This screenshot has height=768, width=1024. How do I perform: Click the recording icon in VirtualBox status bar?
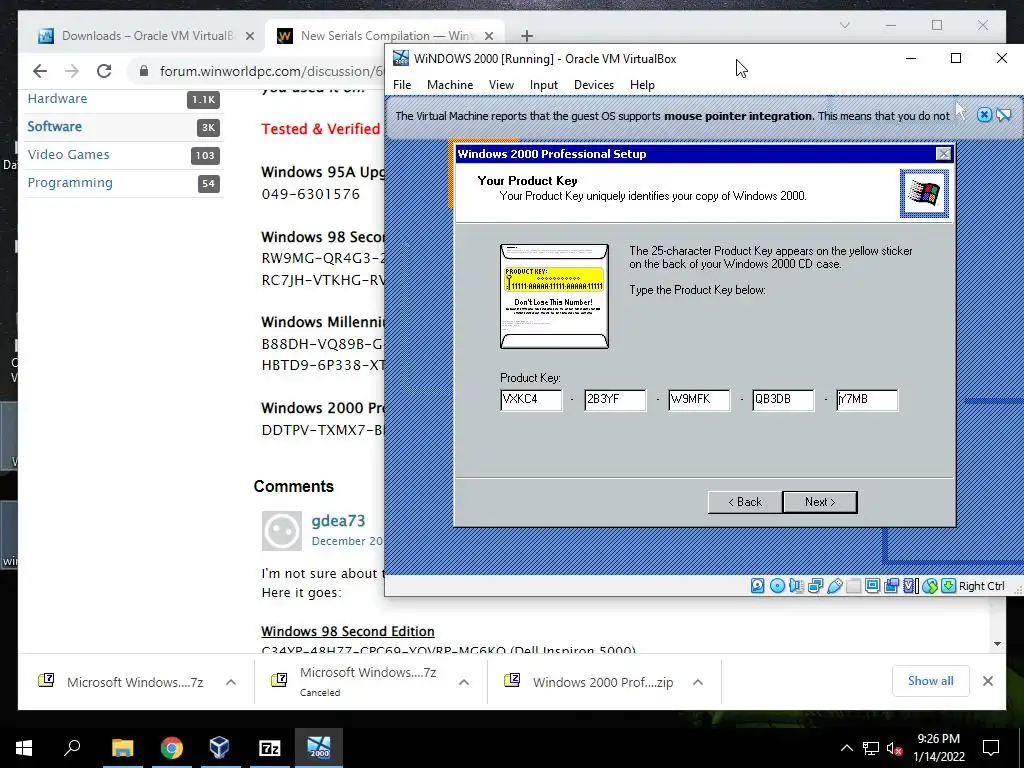pos(891,586)
